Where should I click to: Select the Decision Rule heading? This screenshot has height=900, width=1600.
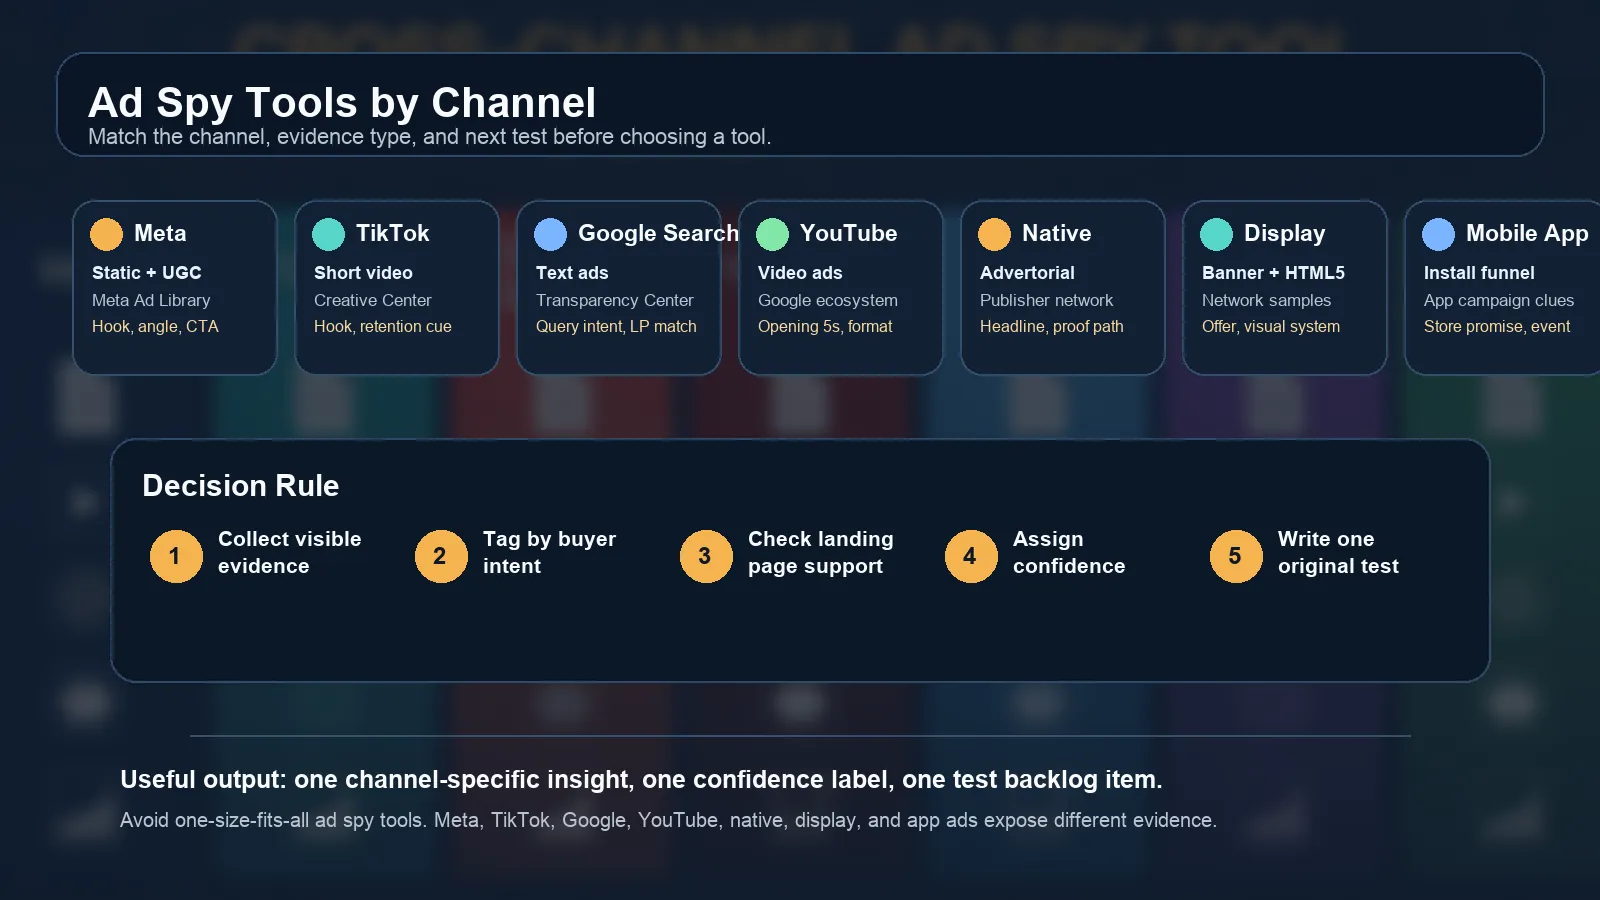[x=241, y=486]
